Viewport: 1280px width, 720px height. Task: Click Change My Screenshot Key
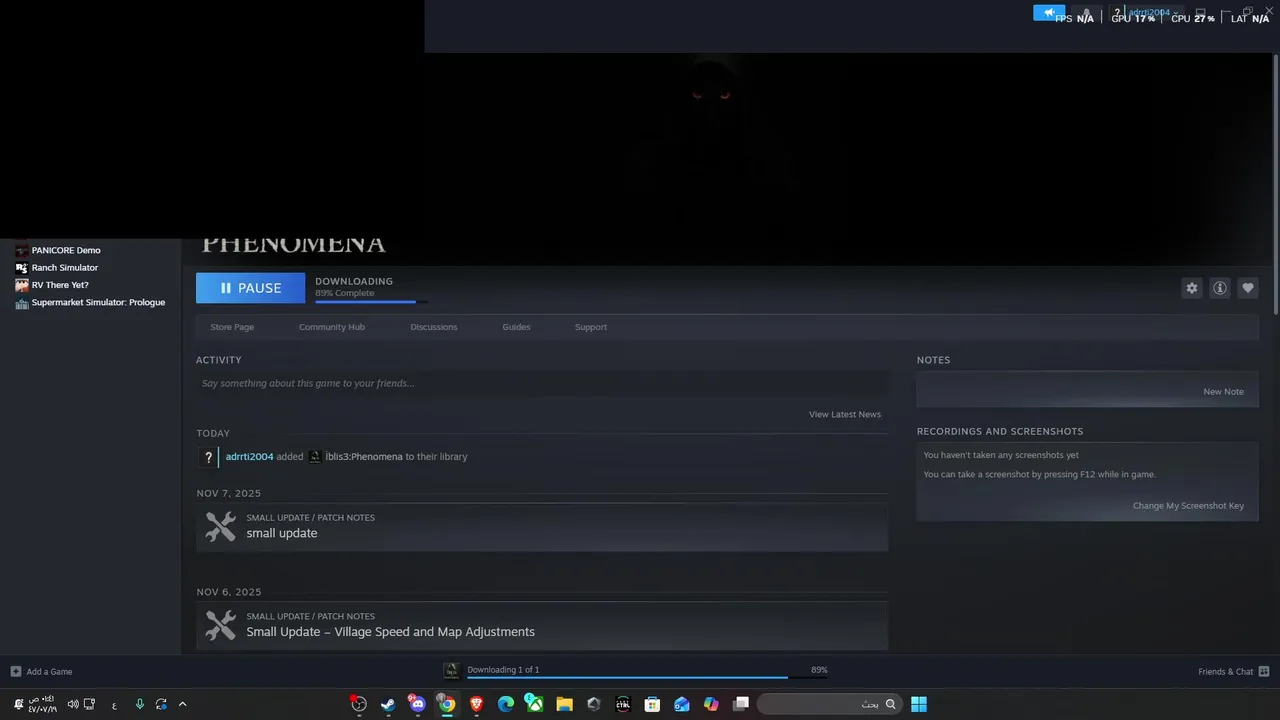[x=1188, y=506]
